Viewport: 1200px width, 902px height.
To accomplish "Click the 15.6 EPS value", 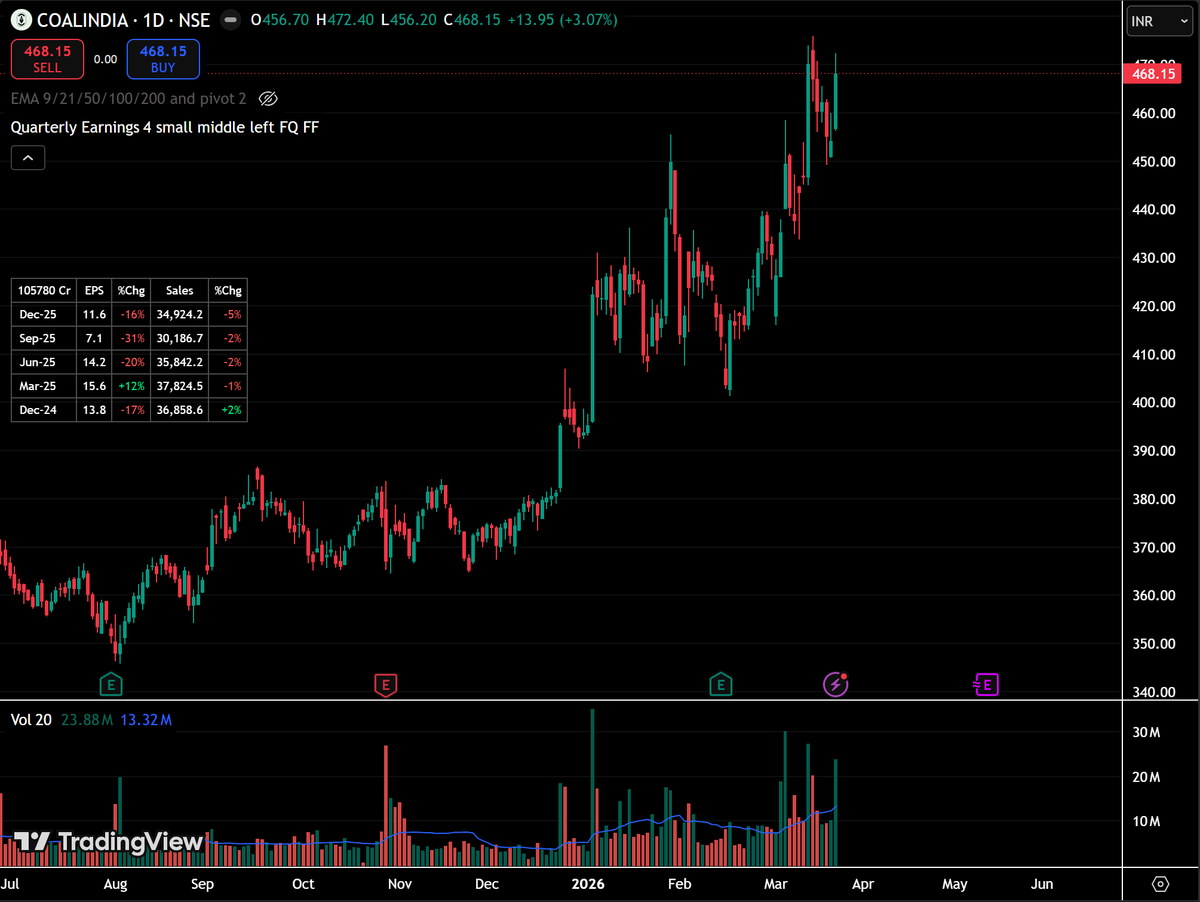I will (x=94, y=385).
